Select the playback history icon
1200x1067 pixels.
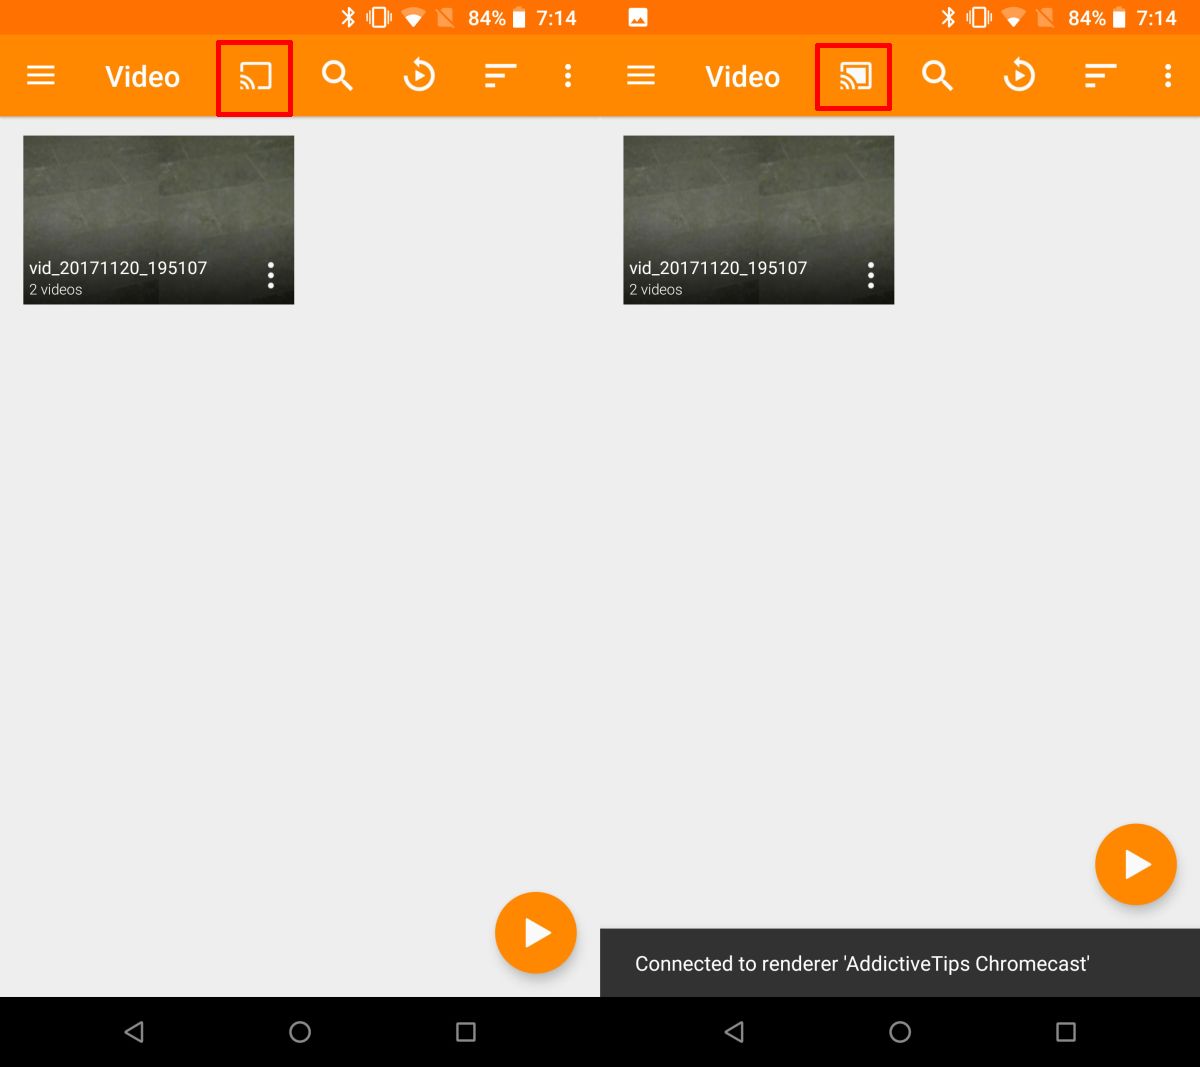[x=419, y=75]
